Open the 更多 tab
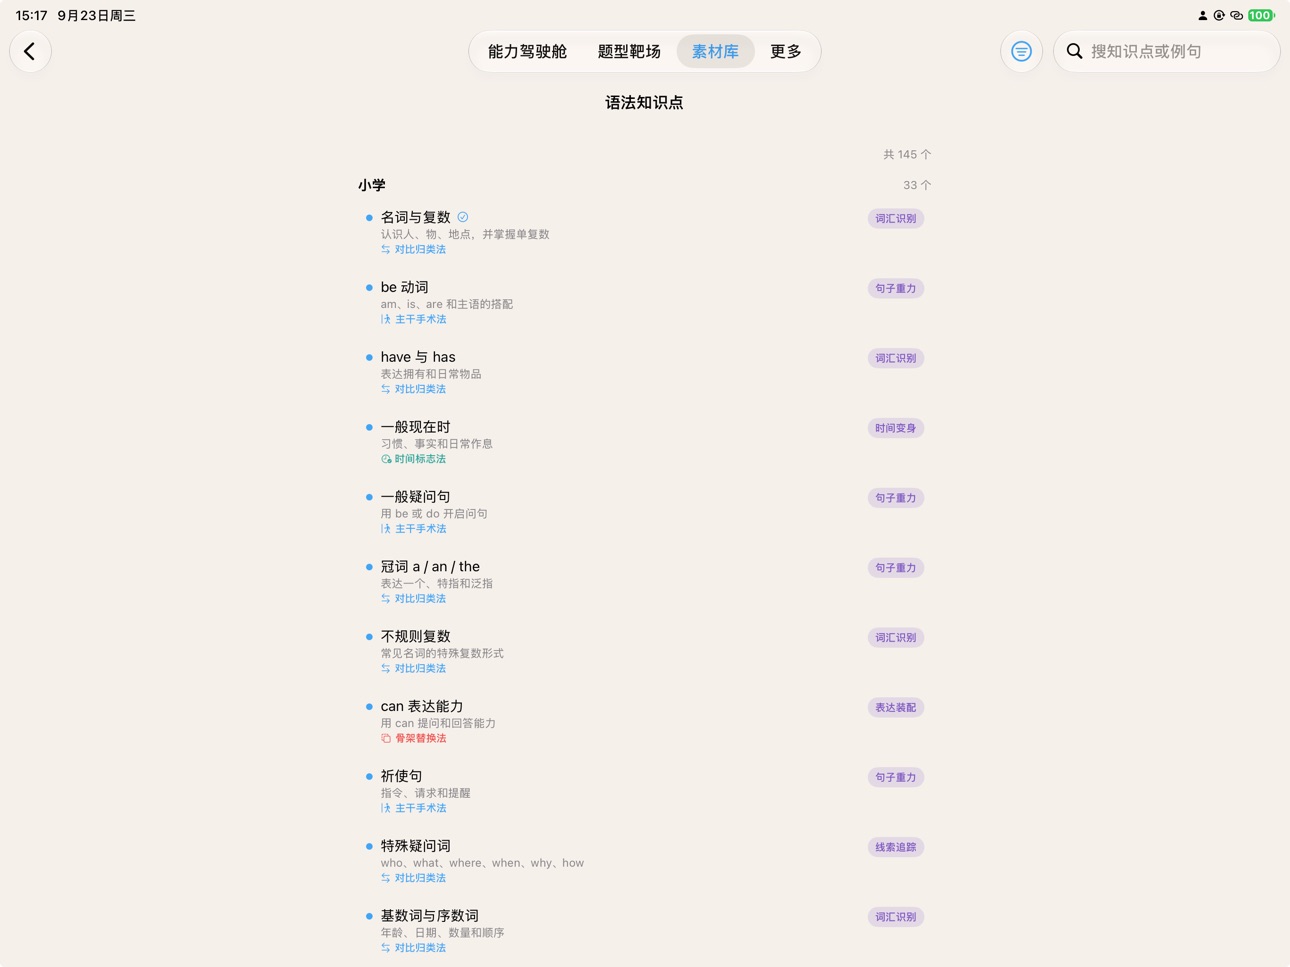 pyautogui.click(x=786, y=51)
